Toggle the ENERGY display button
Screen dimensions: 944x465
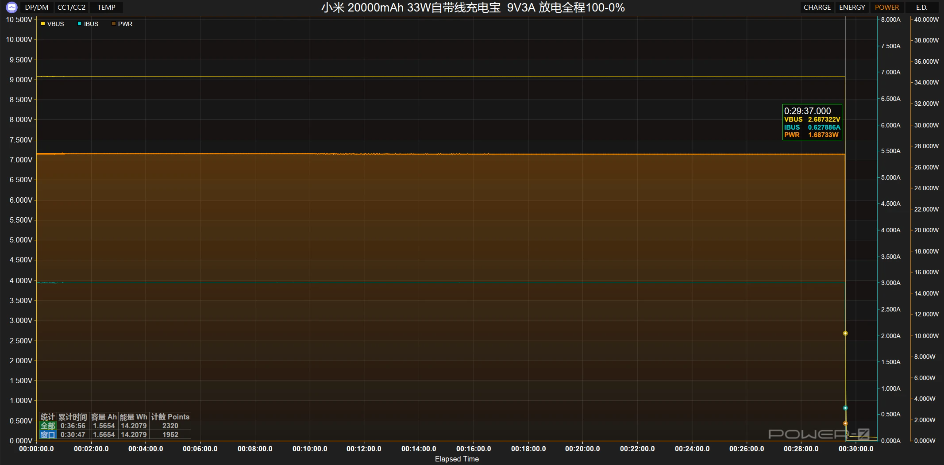click(x=853, y=8)
